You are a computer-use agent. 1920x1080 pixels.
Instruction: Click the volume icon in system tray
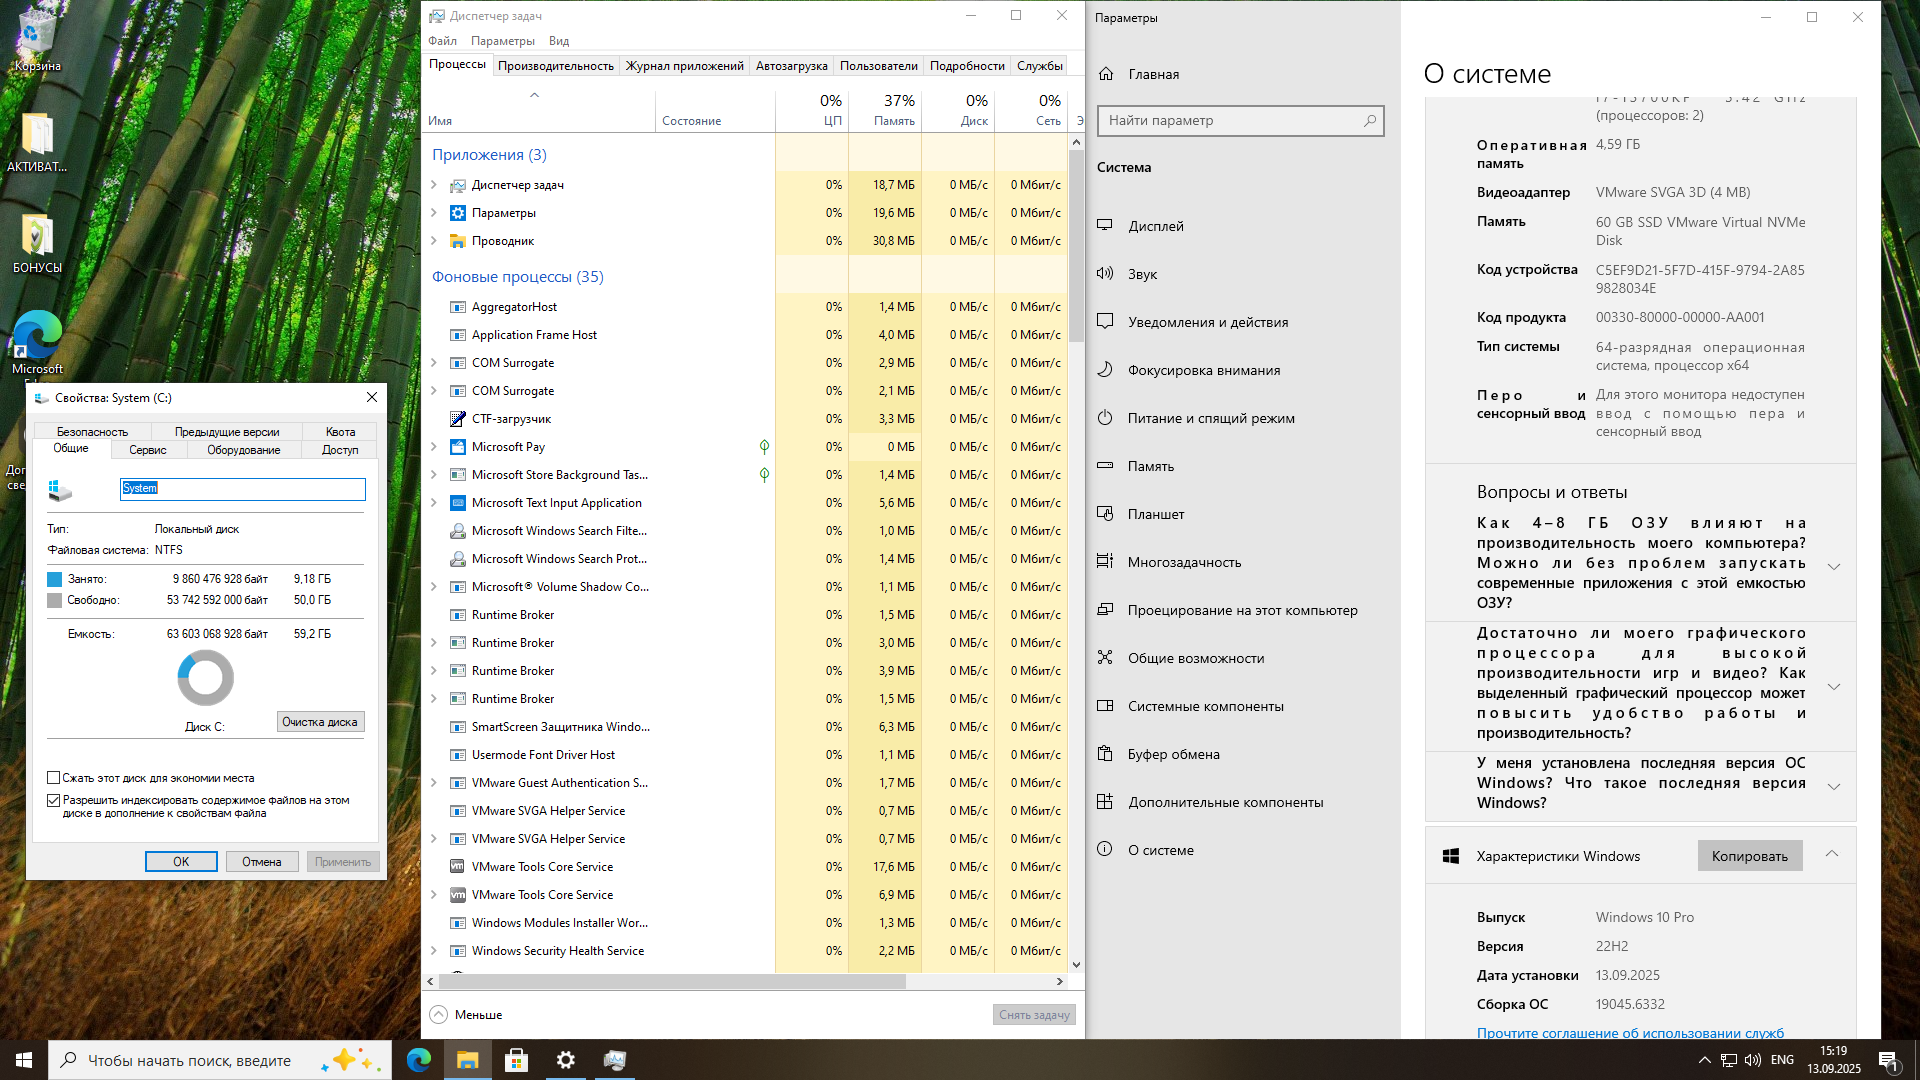[1753, 1060]
